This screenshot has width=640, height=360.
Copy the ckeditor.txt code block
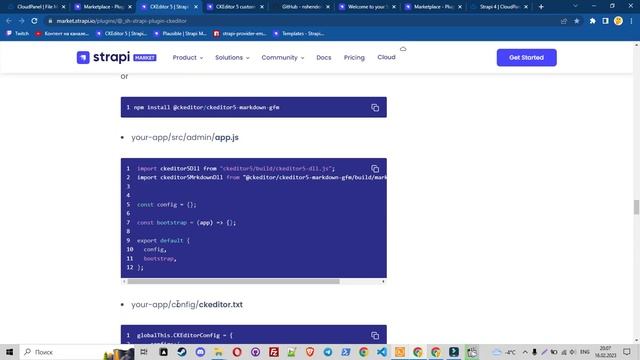click(375, 336)
